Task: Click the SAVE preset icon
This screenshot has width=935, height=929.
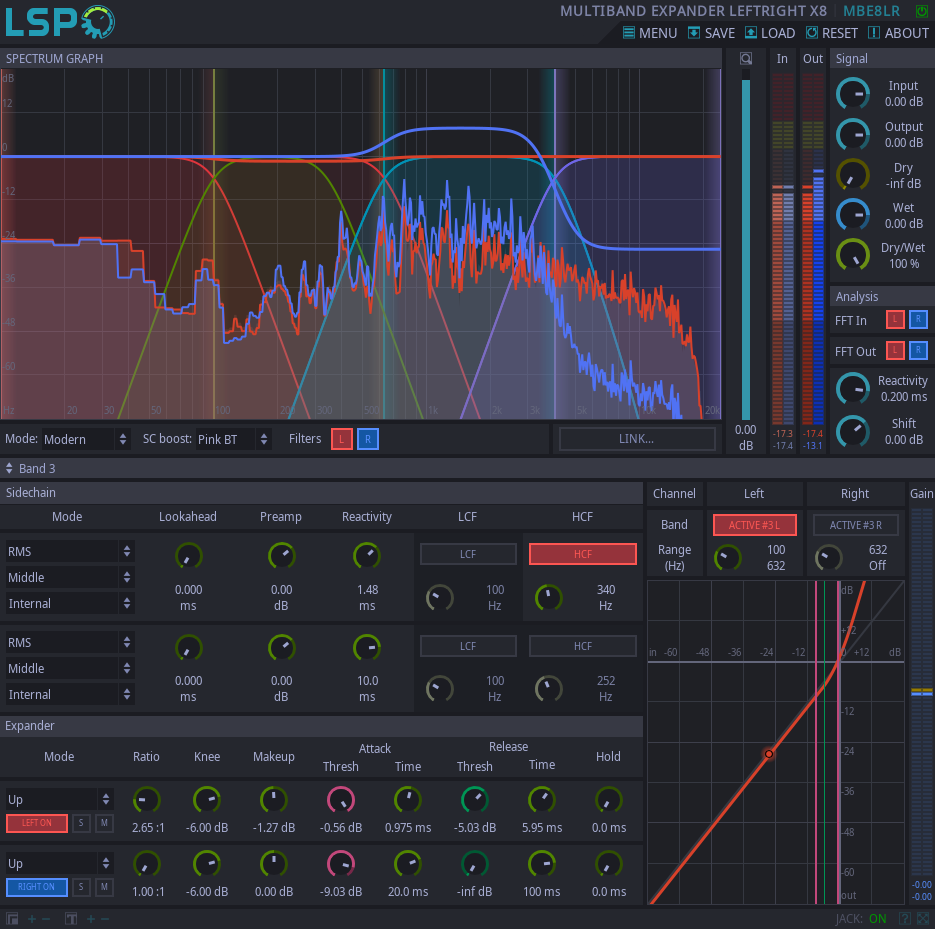Action: [693, 33]
